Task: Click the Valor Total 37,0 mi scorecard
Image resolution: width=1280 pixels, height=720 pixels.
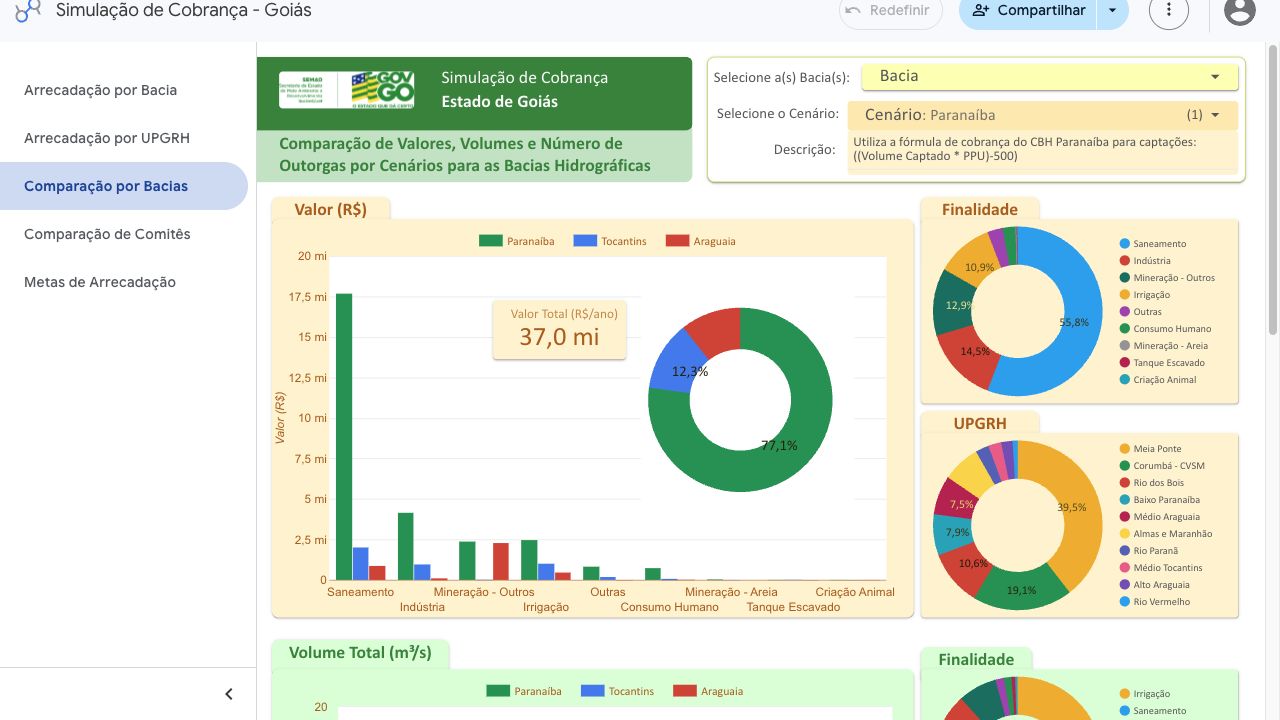Action: tap(559, 329)
